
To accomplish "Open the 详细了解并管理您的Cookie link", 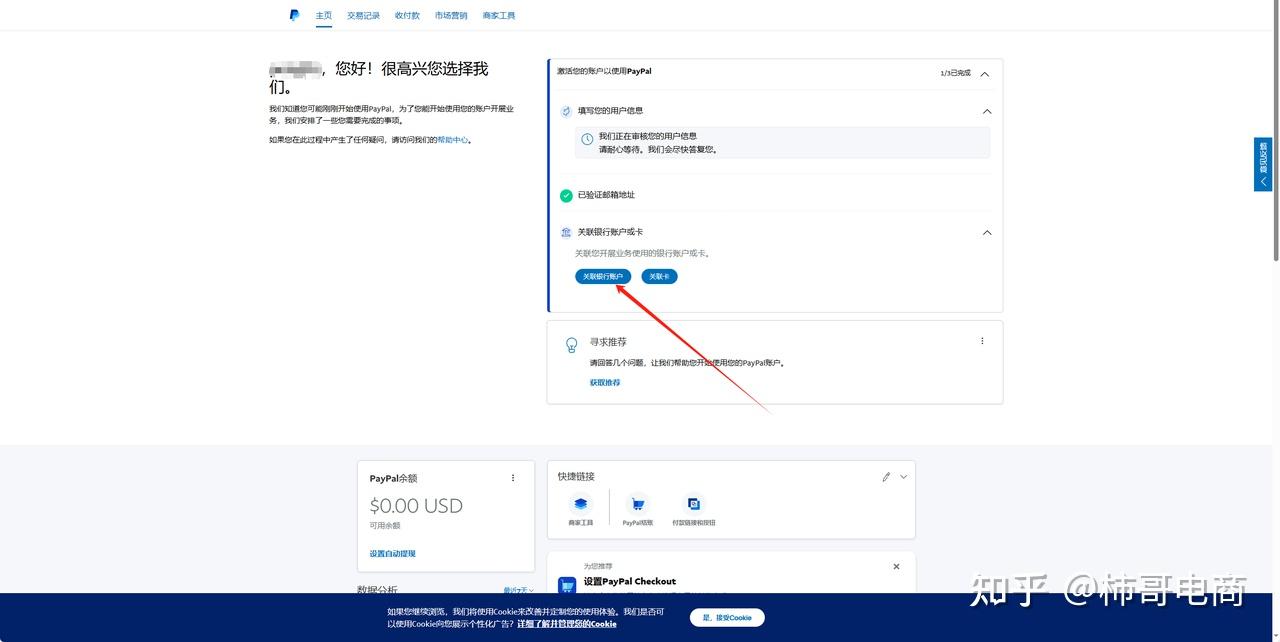I will (x=567, y=624).
